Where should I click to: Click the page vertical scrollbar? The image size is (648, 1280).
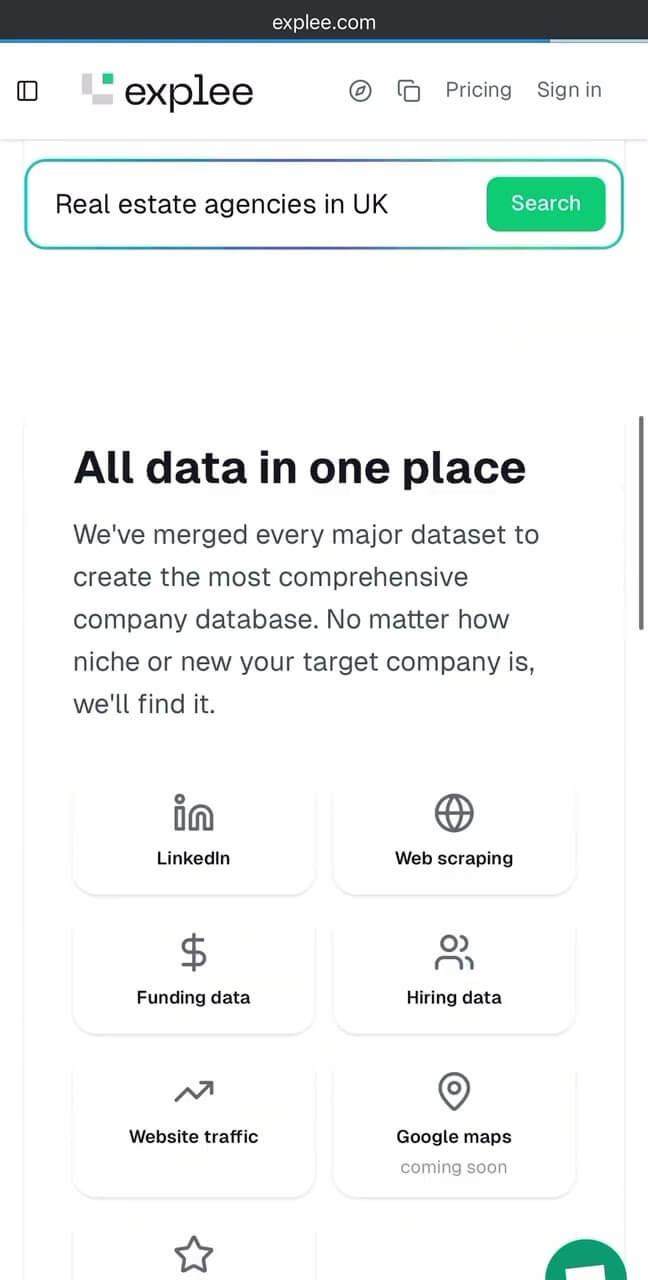pyautogui.click(x=640, y=522)
